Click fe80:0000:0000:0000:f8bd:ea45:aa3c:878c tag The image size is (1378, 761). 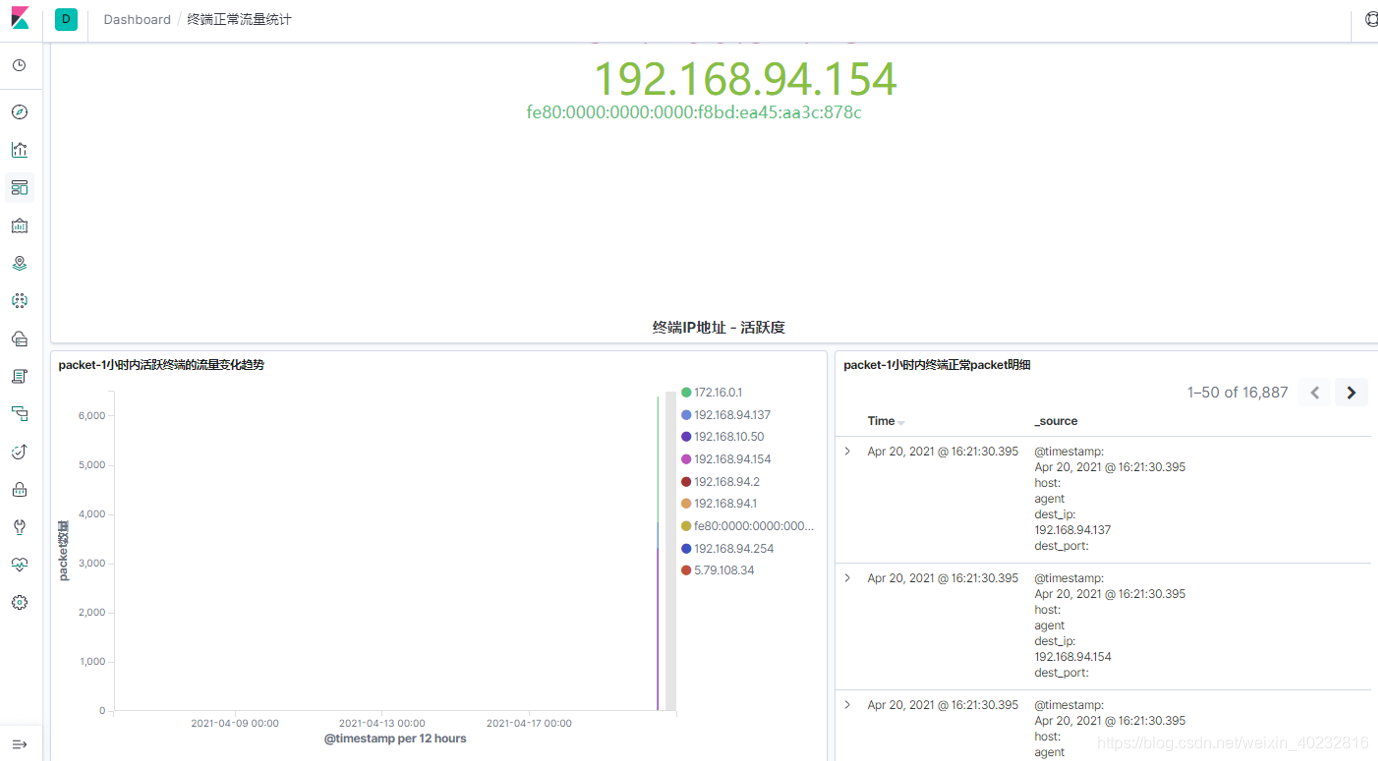pyautogui.click(x=694, y=112)
